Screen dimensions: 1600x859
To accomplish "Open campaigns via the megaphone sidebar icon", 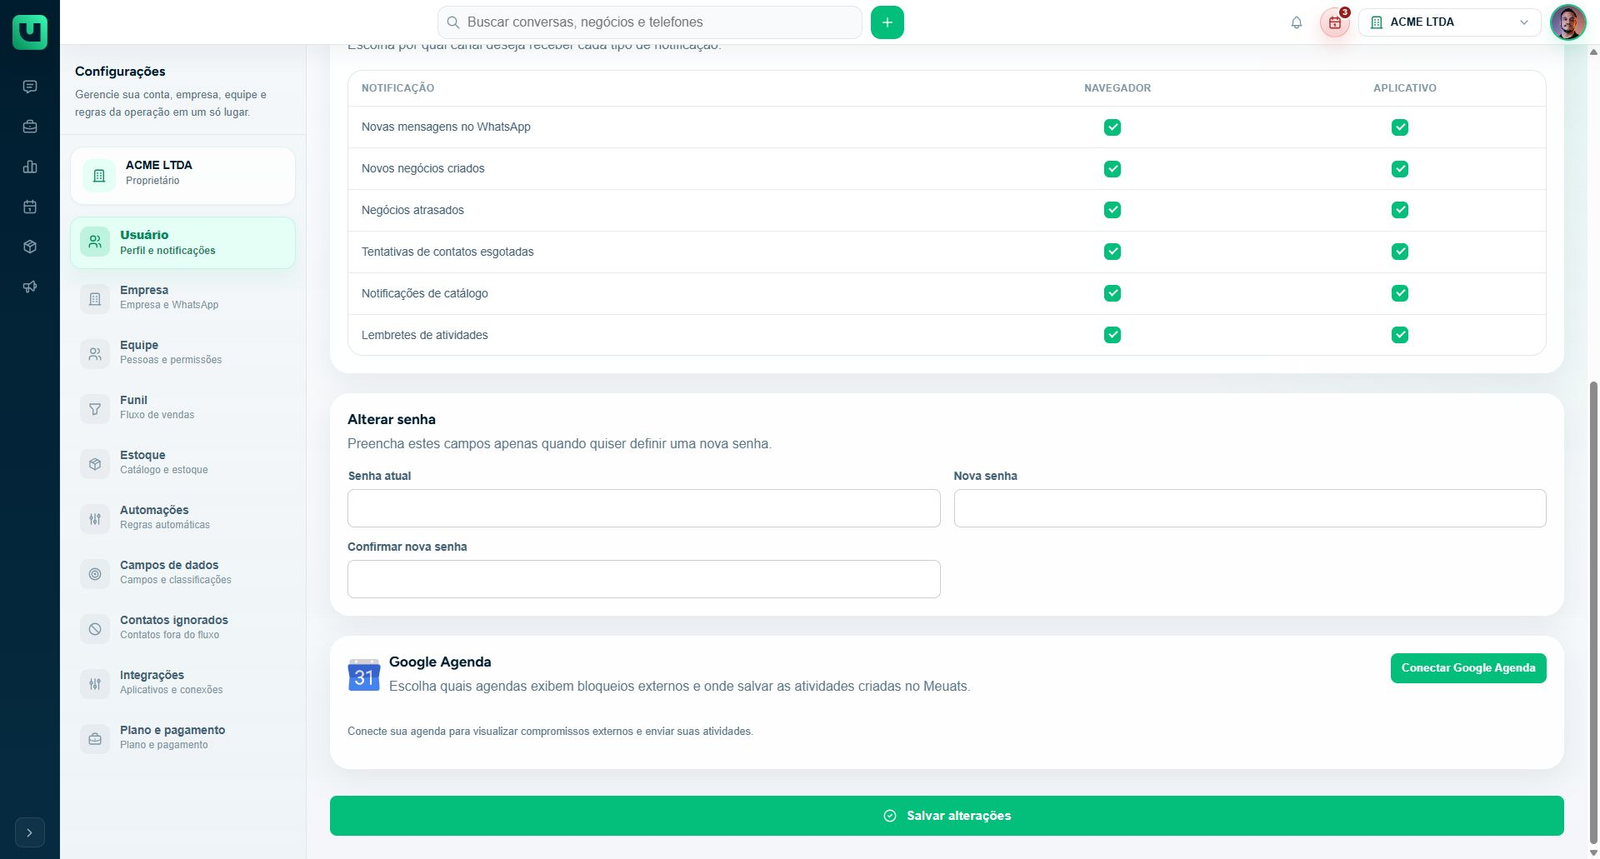I will 30,287.
